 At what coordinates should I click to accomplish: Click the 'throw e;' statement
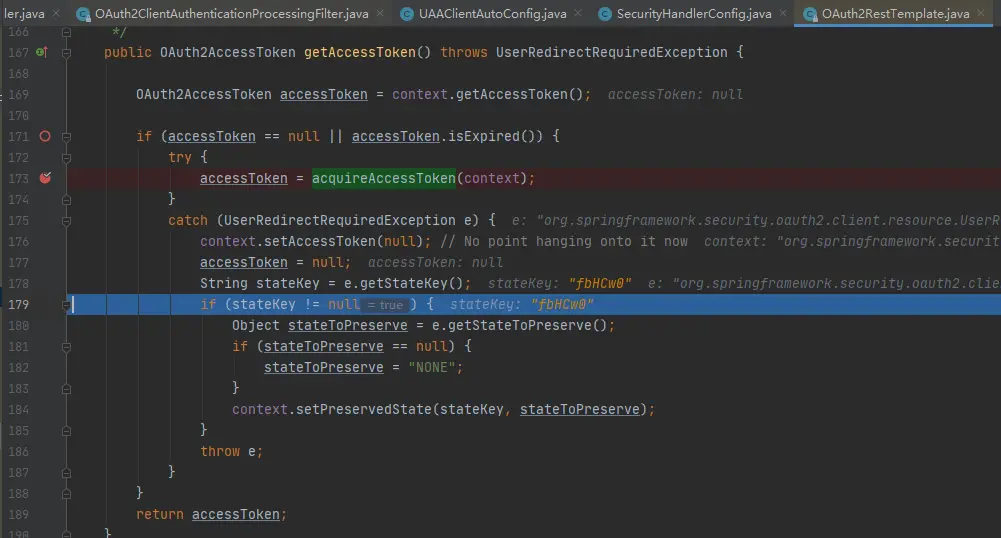(x=232, y=451)
